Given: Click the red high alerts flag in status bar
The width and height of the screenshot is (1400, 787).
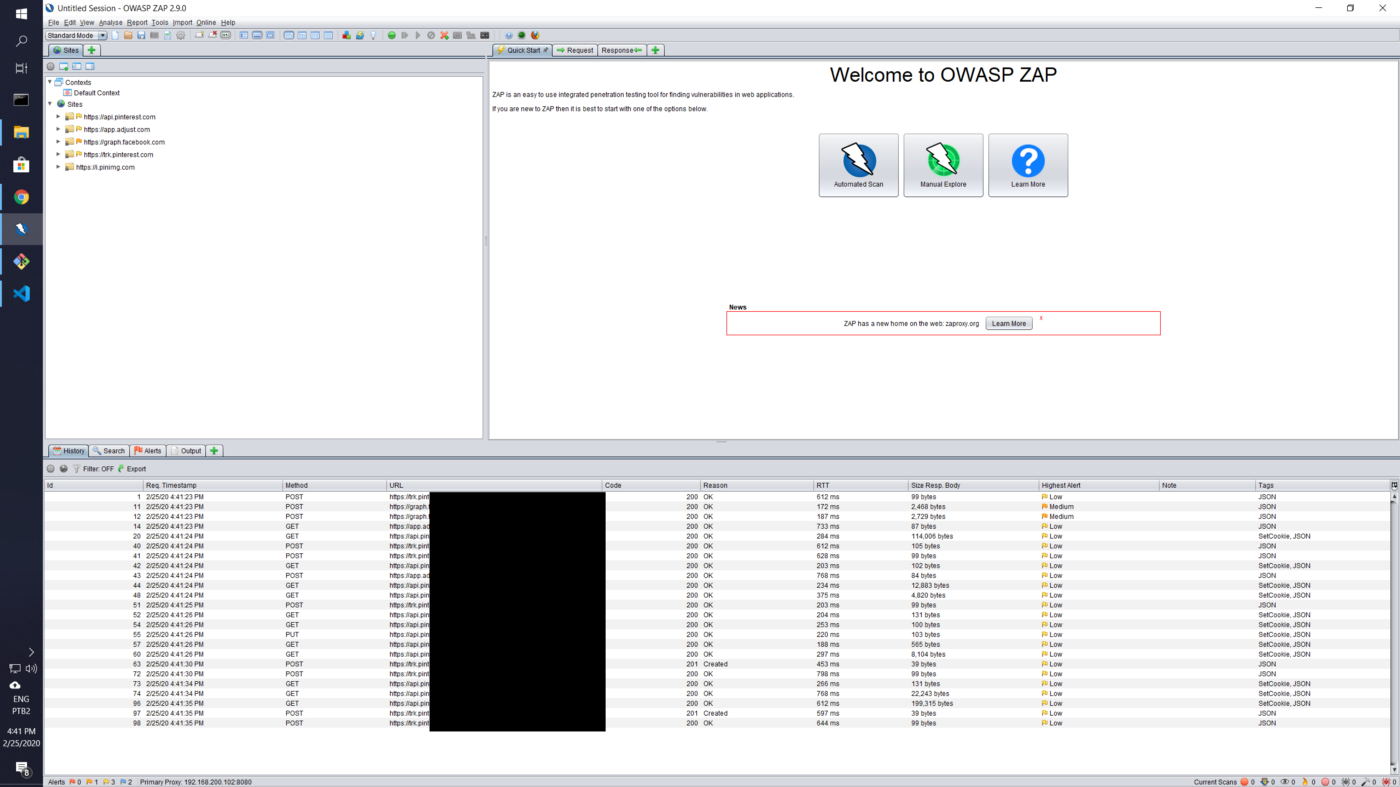Looking at the screenshot, I should 72,782.
